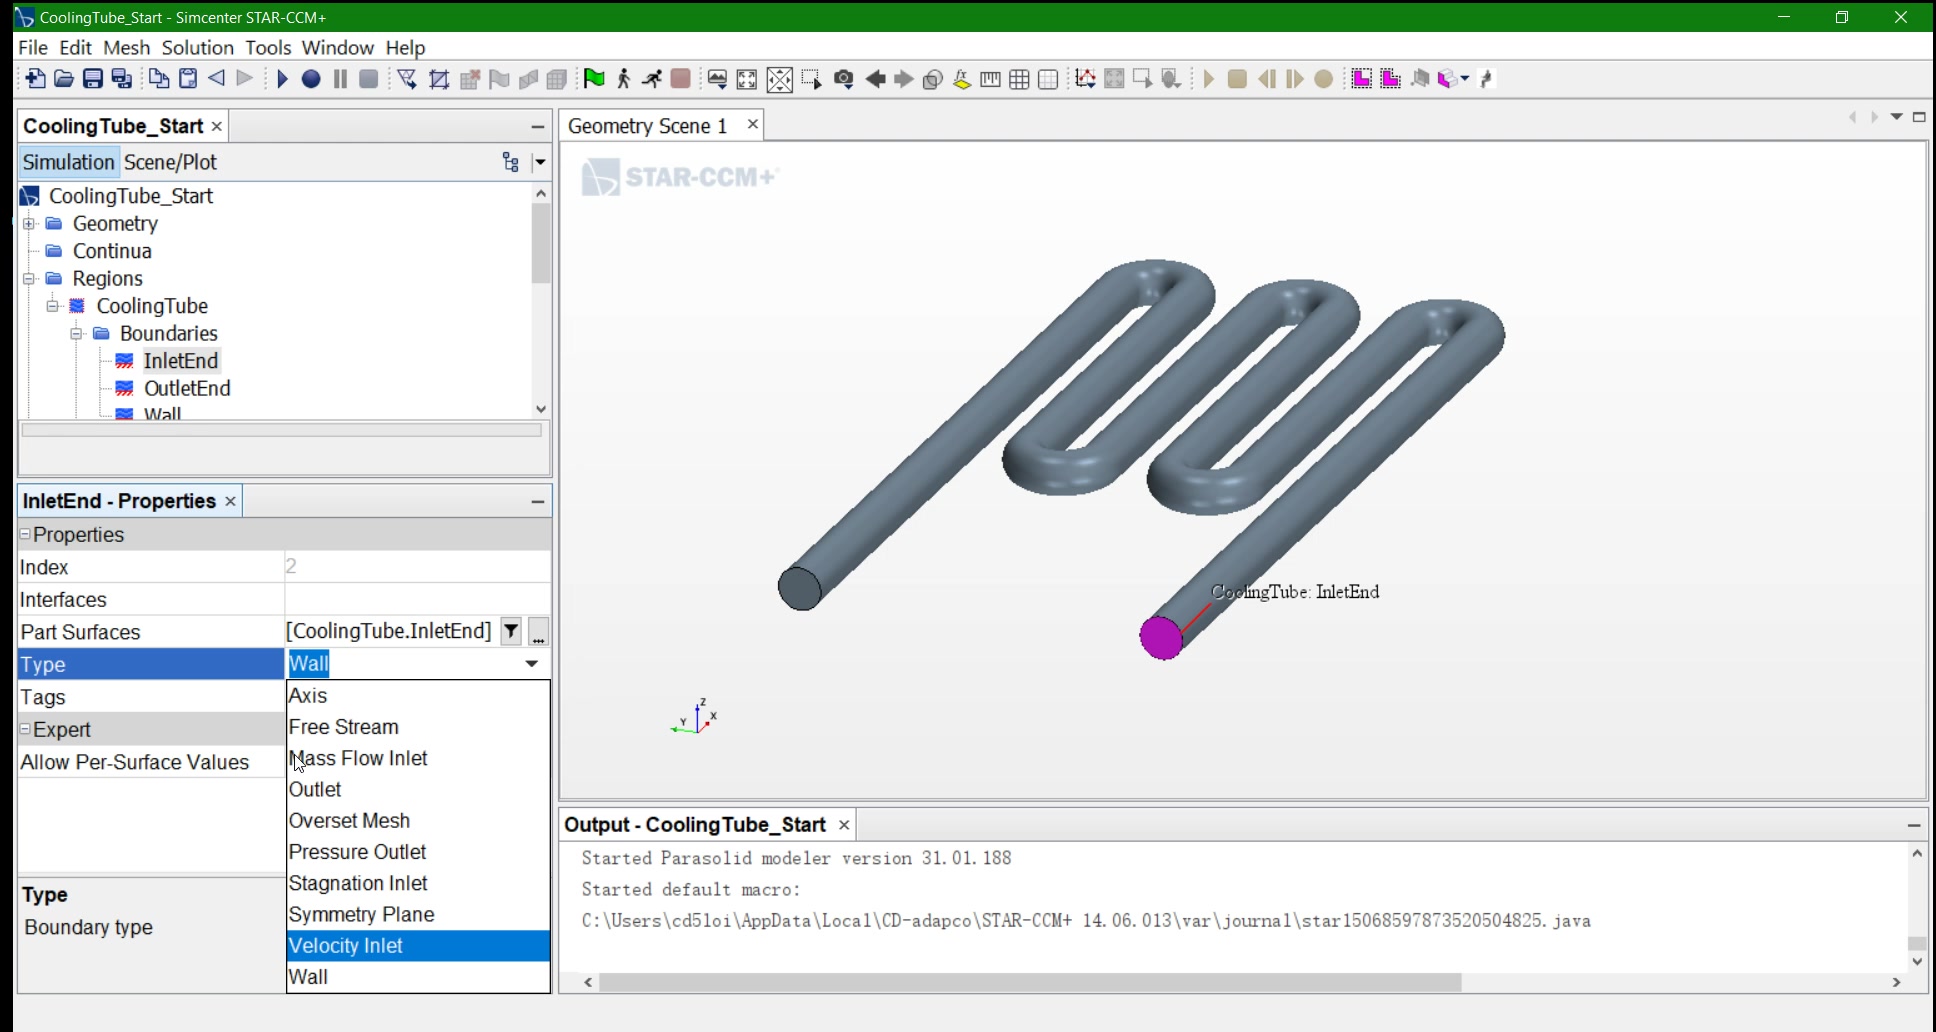Click the Load Simulation folder icon
This screenshot has height=1032, width=1936.
click(x=64, y=79)
